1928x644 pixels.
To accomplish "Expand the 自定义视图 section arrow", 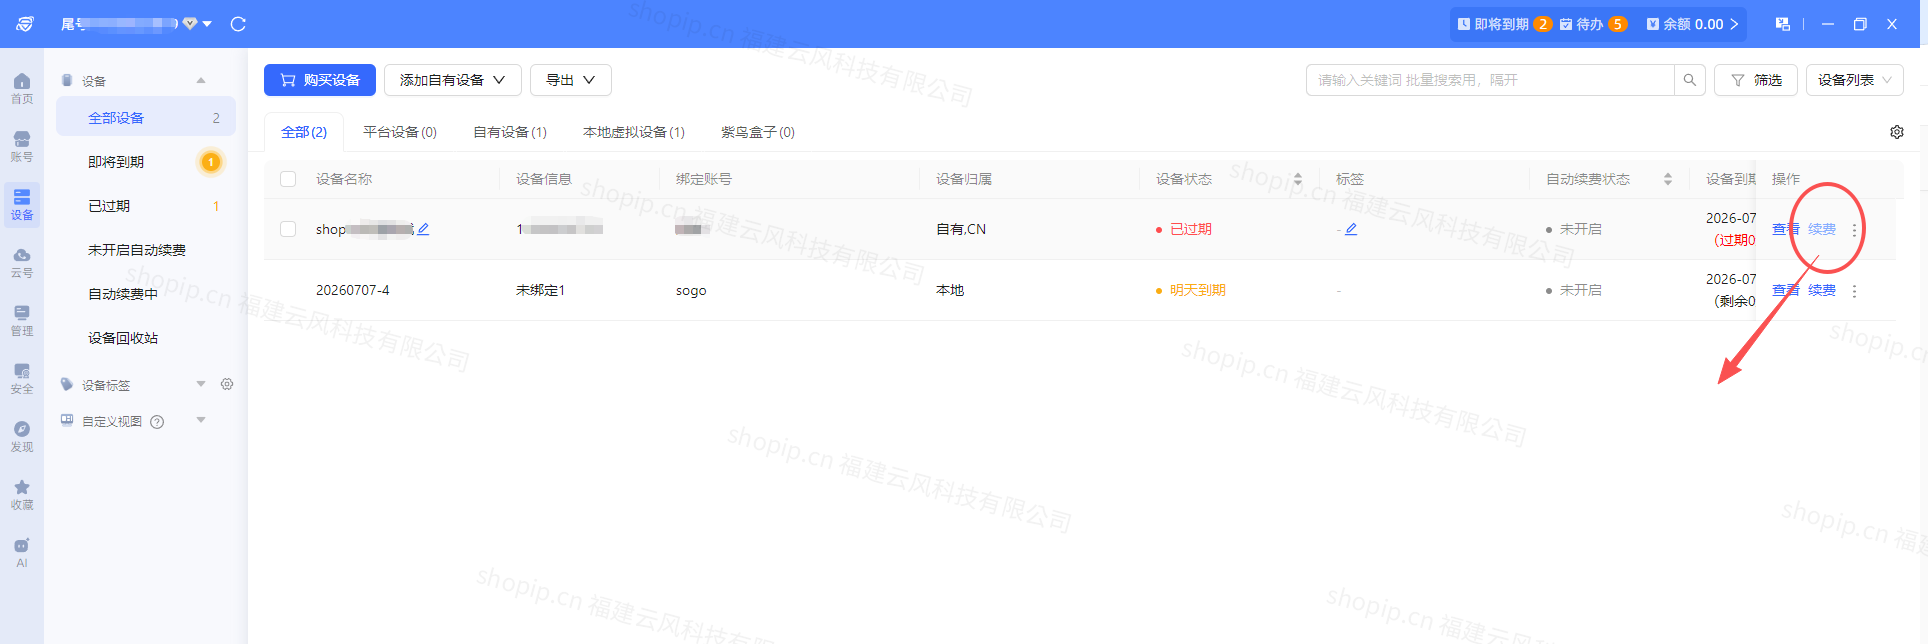I will 201,420.
